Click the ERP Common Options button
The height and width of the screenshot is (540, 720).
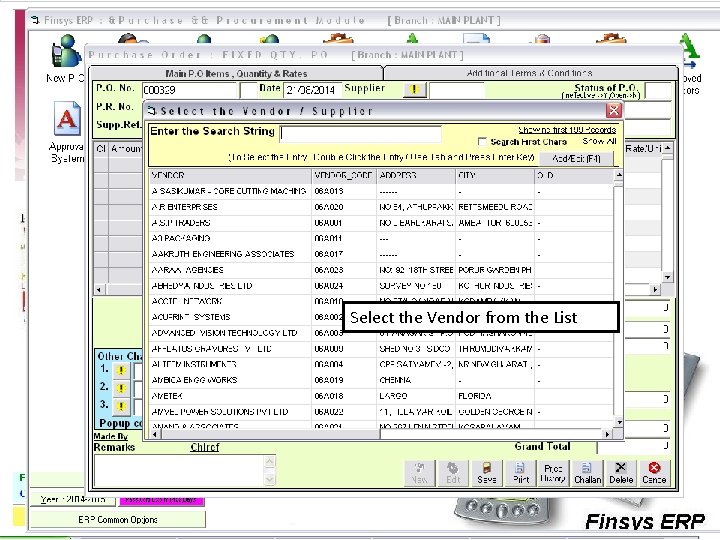(x=118, y=520)
